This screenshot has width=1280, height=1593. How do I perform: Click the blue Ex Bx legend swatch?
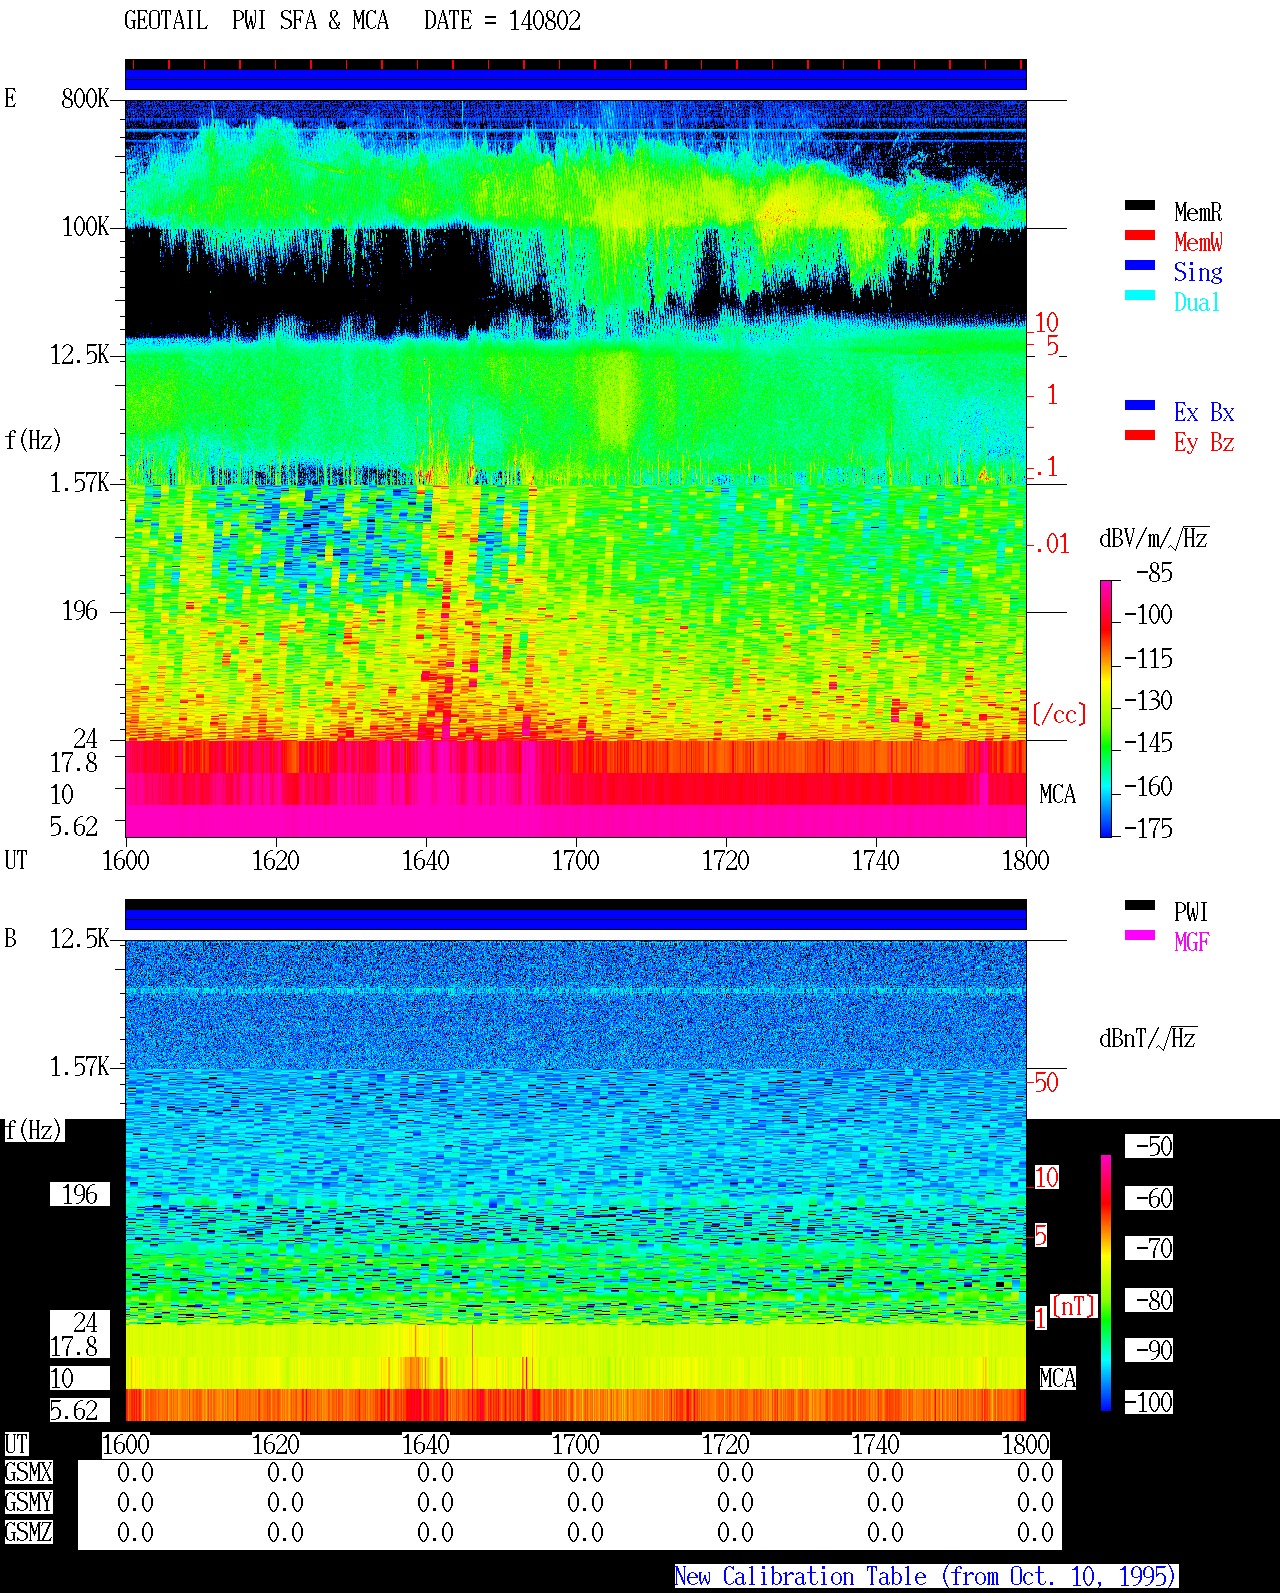(x=1139, y=406)
